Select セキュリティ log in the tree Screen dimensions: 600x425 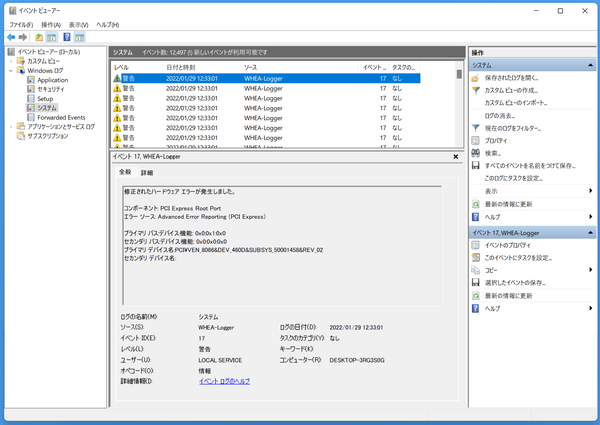coord(52,90)
